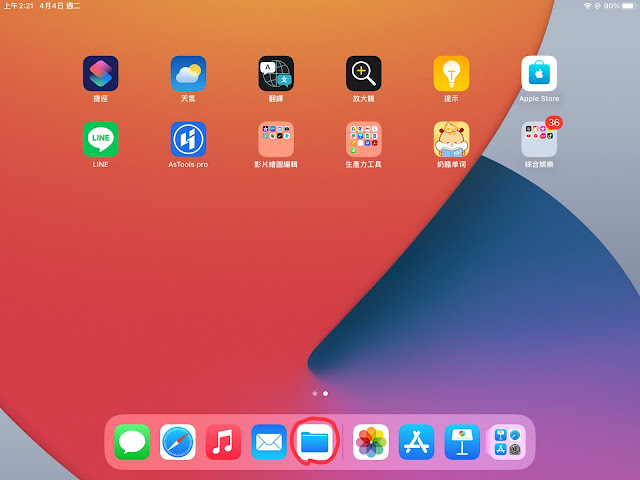Screen dimensions: 640x480
Task: Open Mail app in the dock
Action: 269,442
